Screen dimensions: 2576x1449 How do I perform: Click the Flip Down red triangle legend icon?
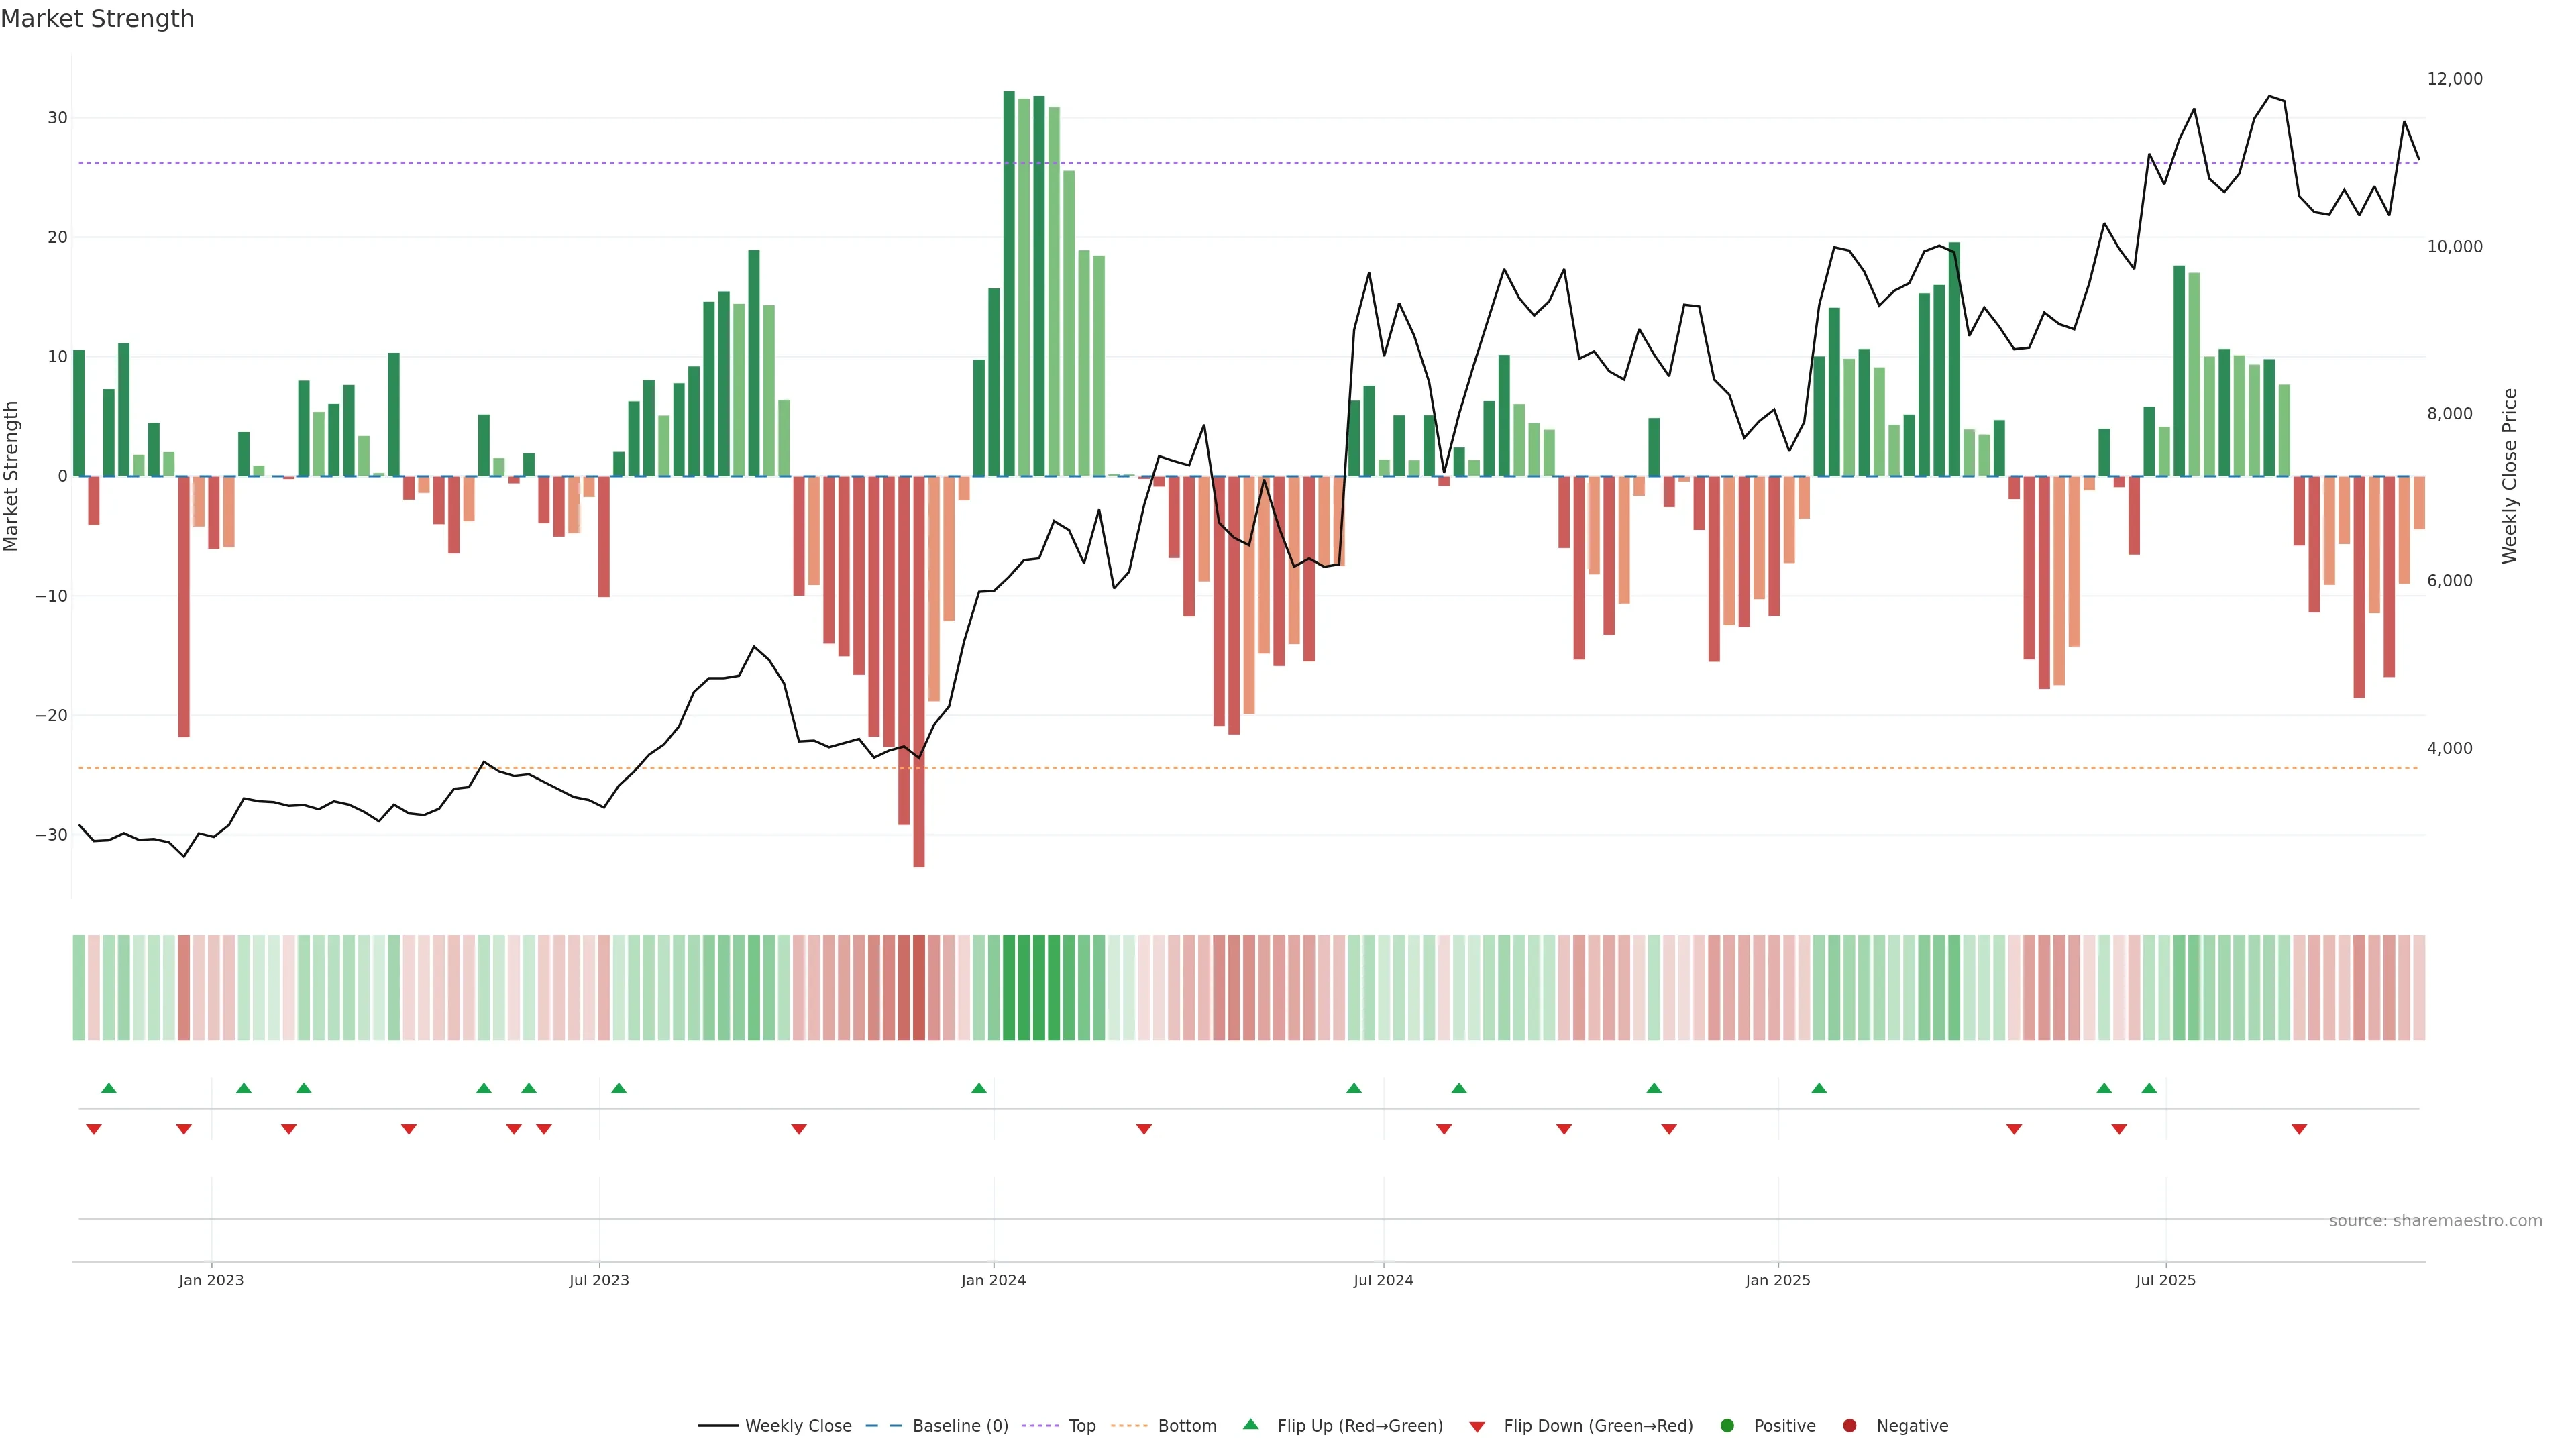point(1477,1427)
